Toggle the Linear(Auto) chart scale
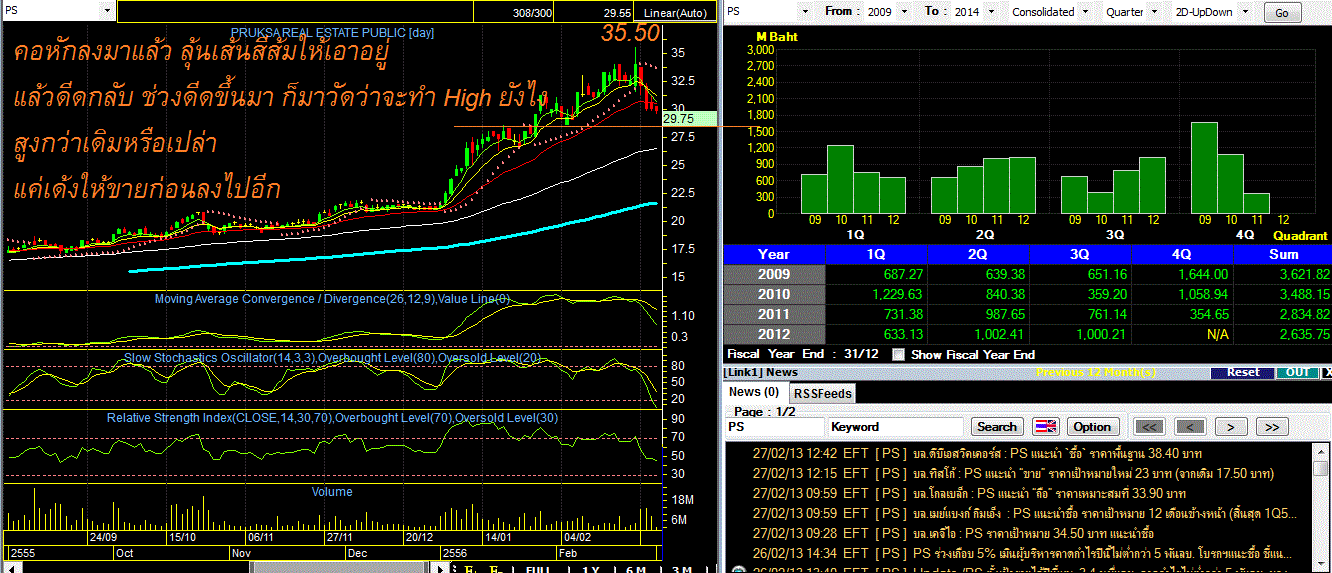The width and height of the screenshot is (1332, 573). 675,12
